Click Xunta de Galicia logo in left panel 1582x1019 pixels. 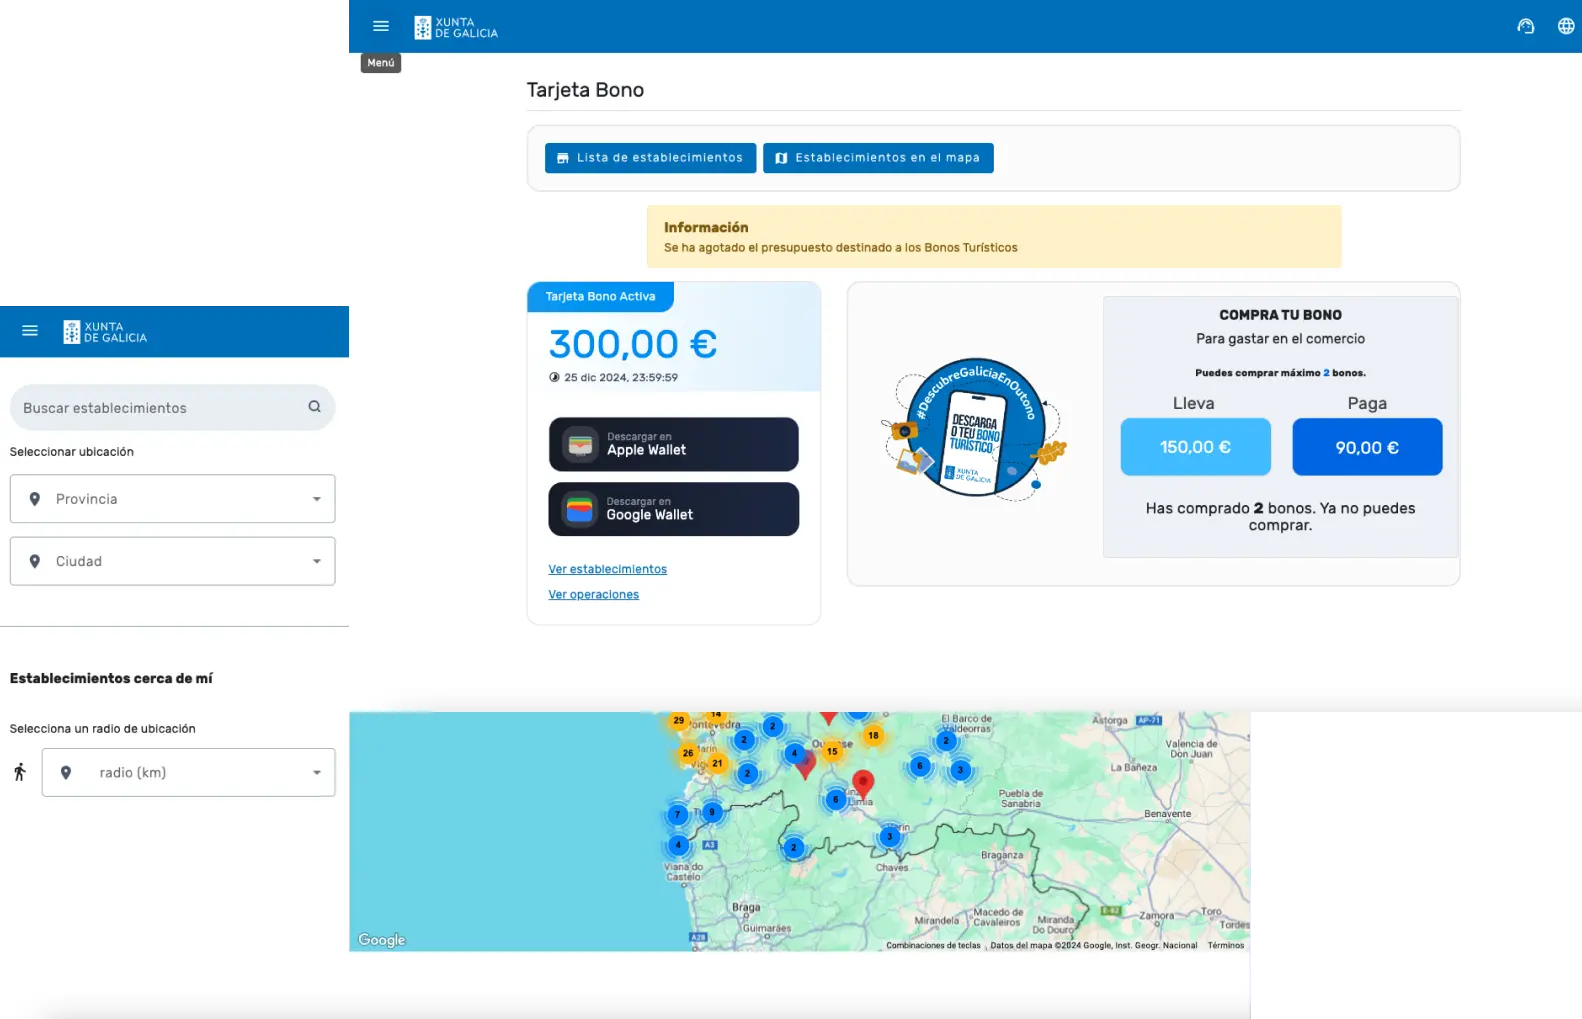(105, 332)
